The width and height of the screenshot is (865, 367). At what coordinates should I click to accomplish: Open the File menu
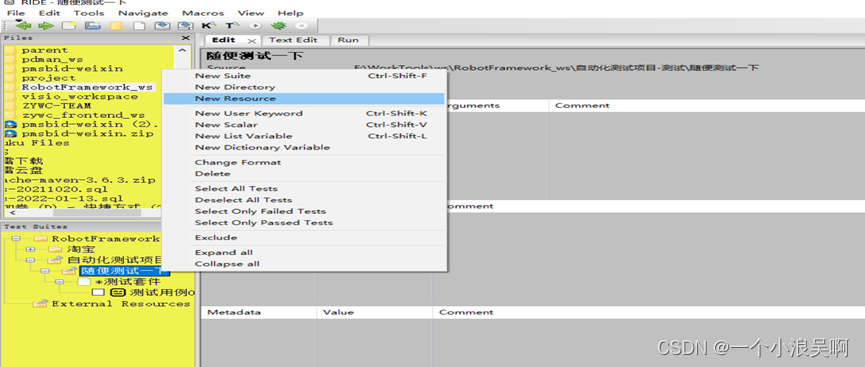(16, 13)
